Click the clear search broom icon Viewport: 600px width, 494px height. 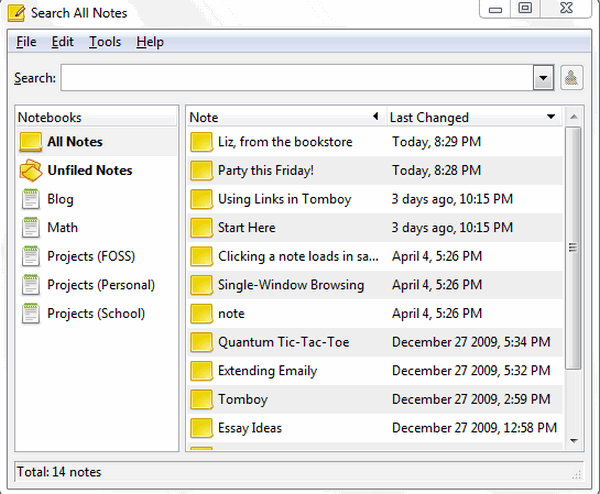point(572,78)
